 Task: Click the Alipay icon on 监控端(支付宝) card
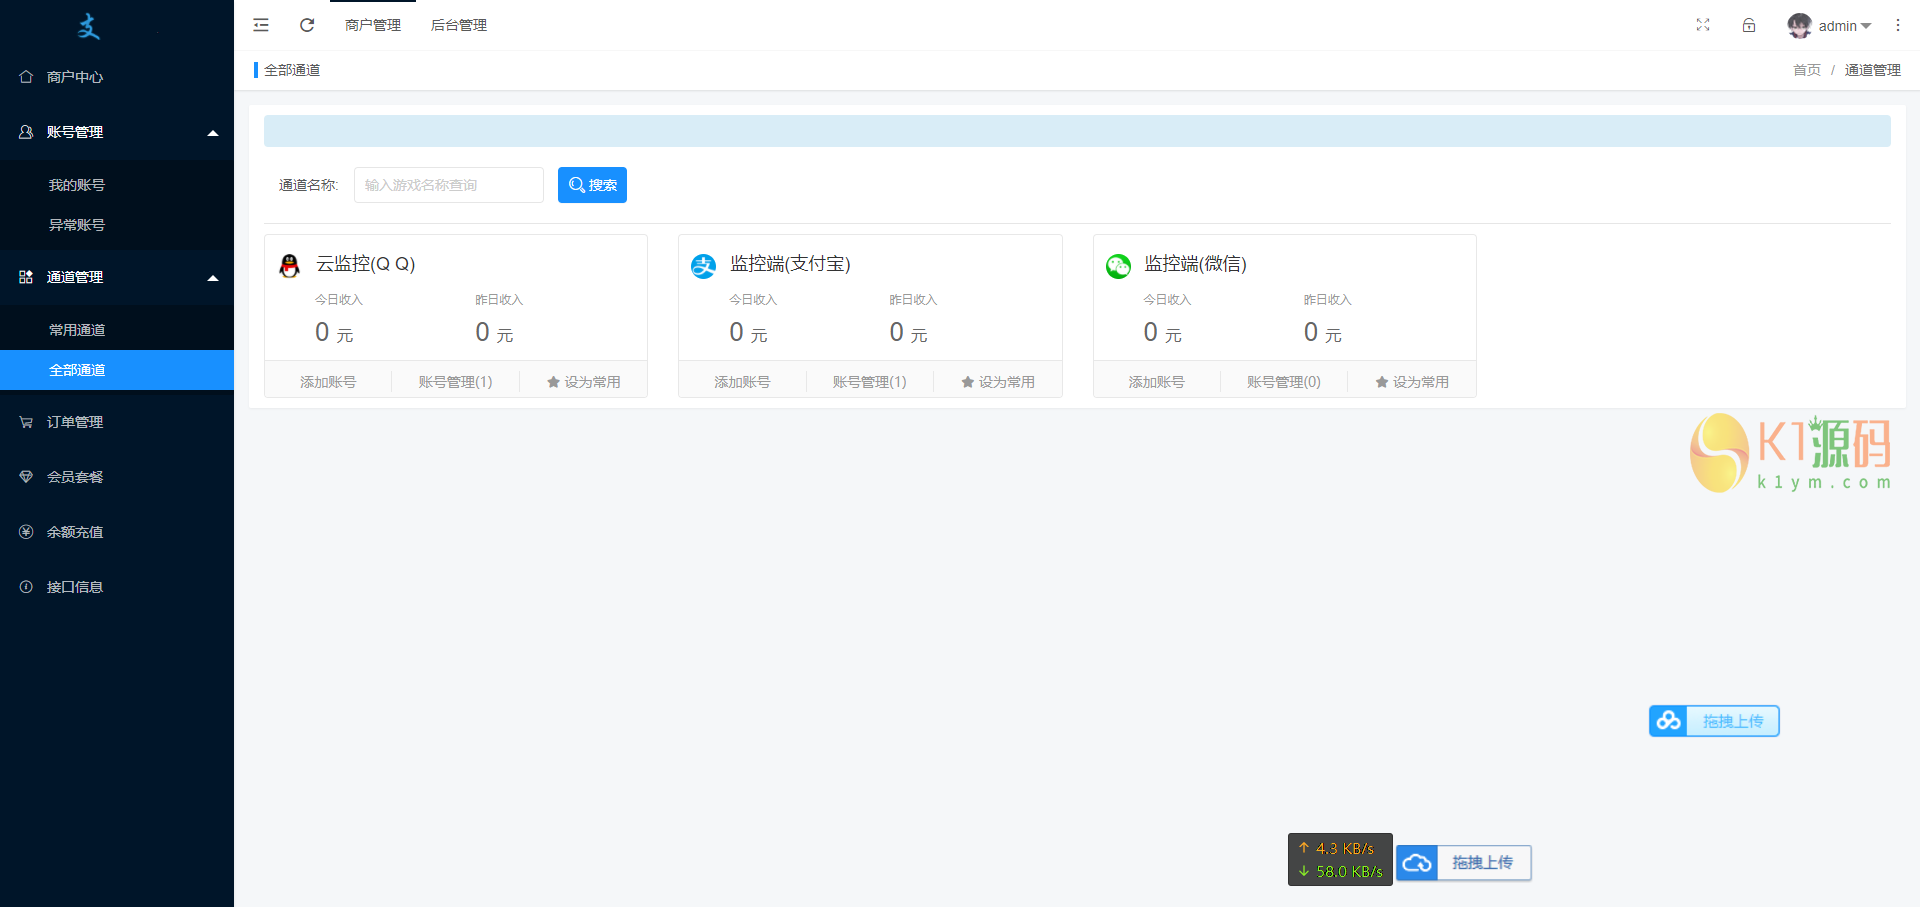704,265
